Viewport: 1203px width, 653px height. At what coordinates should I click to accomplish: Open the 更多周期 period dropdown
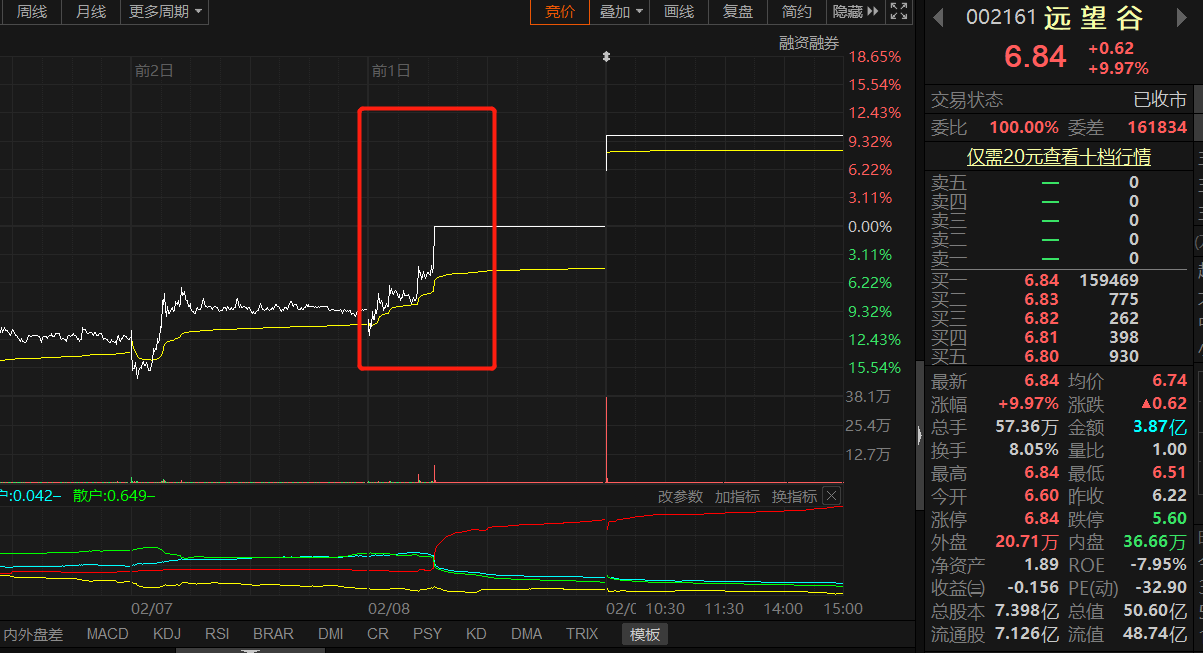click(x=165, y=12)
